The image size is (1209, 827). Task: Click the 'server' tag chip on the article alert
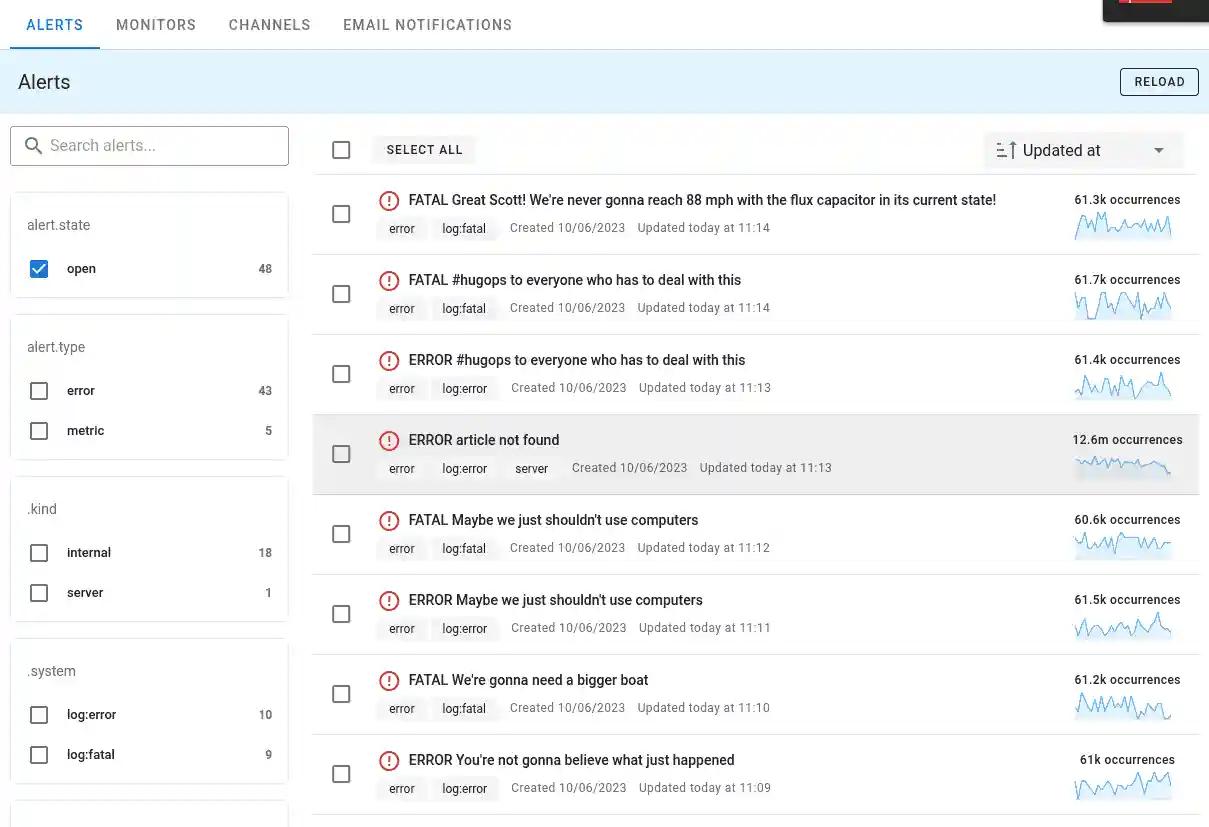(531, 469)
